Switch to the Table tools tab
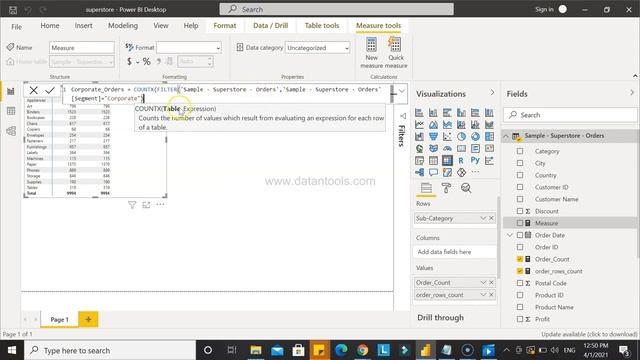 coord(322,26)
